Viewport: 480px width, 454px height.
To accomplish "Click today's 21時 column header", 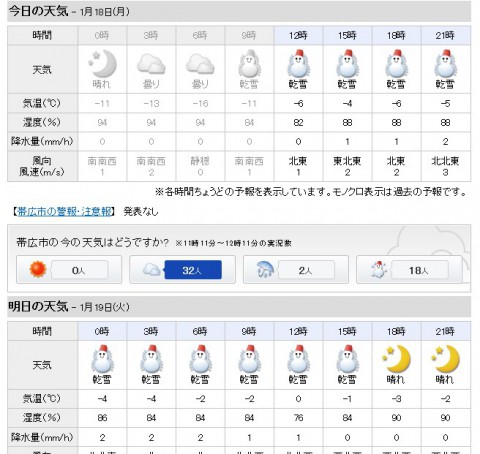I will click(446, 35).
